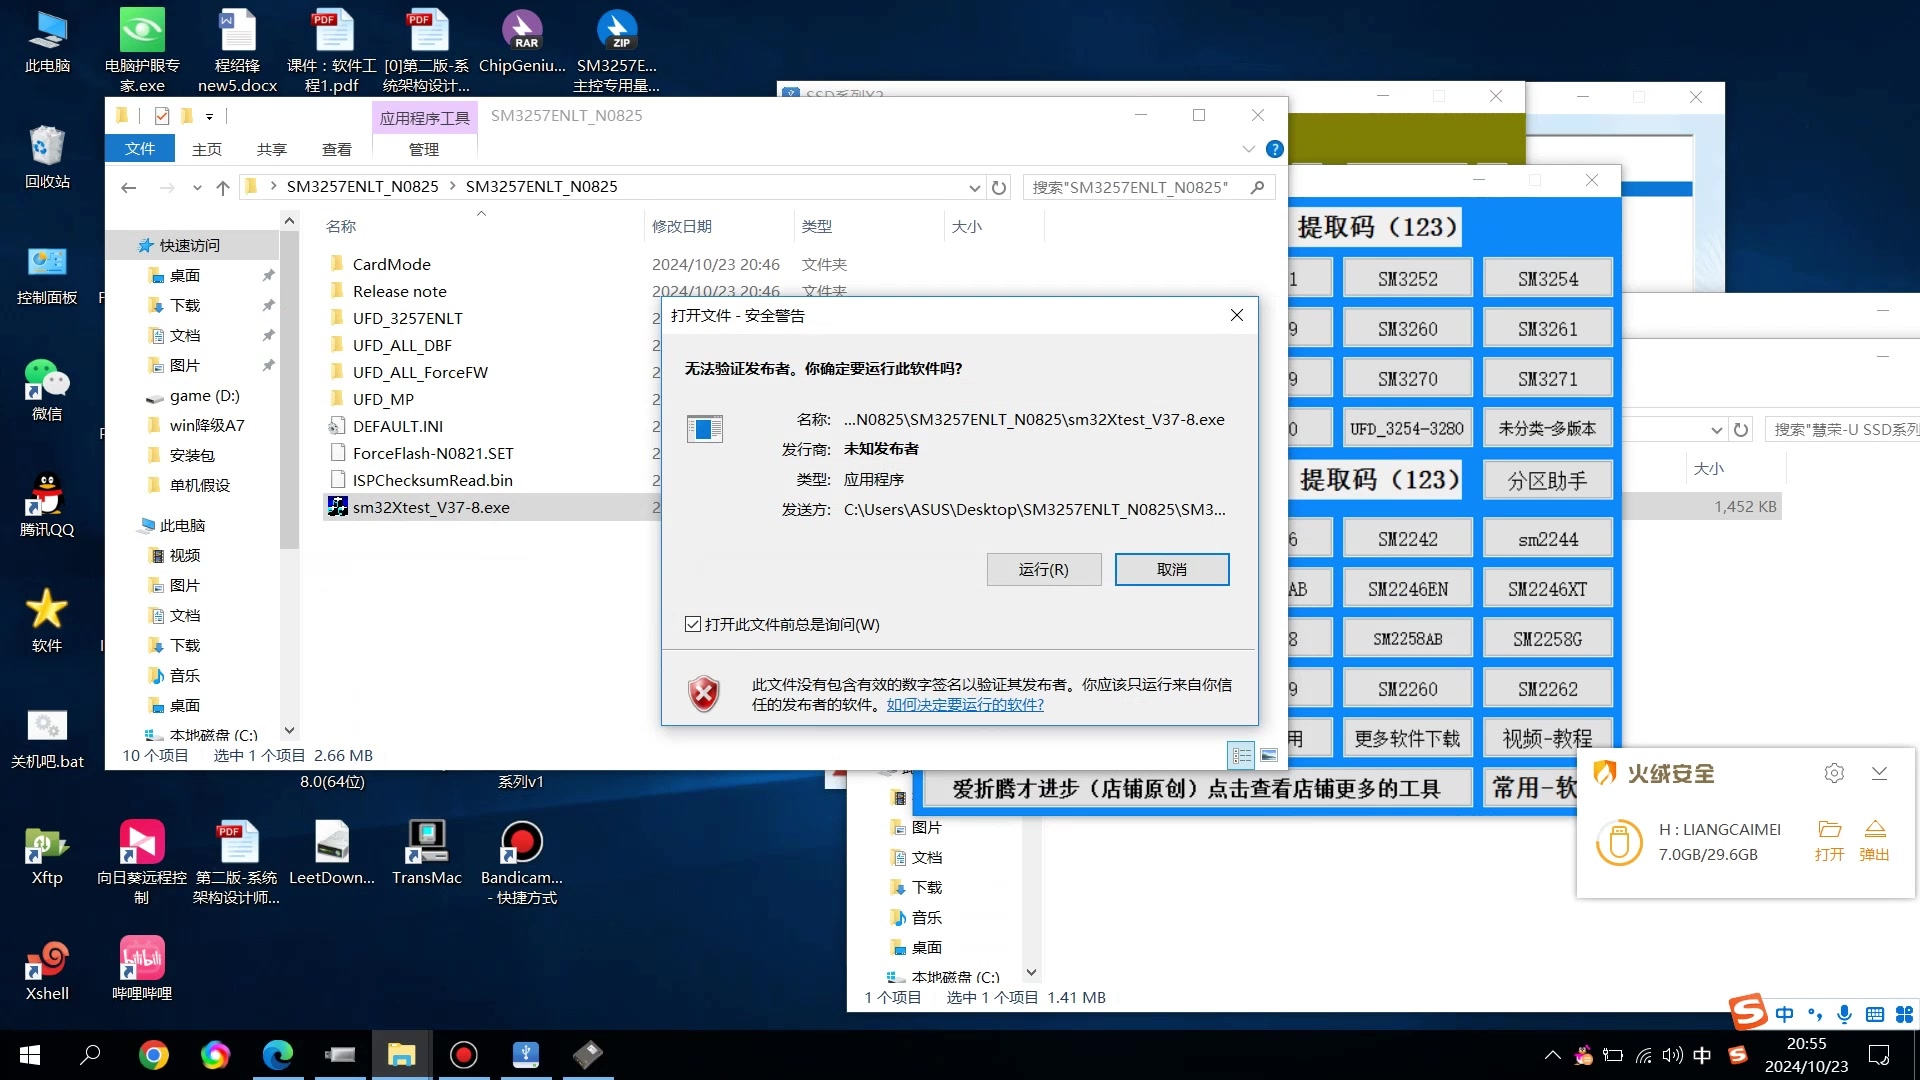Open the Manage (管理) ribbon tab
Image resolution: width=1920 pixels, height=1080 pixels.
[424, 149]
